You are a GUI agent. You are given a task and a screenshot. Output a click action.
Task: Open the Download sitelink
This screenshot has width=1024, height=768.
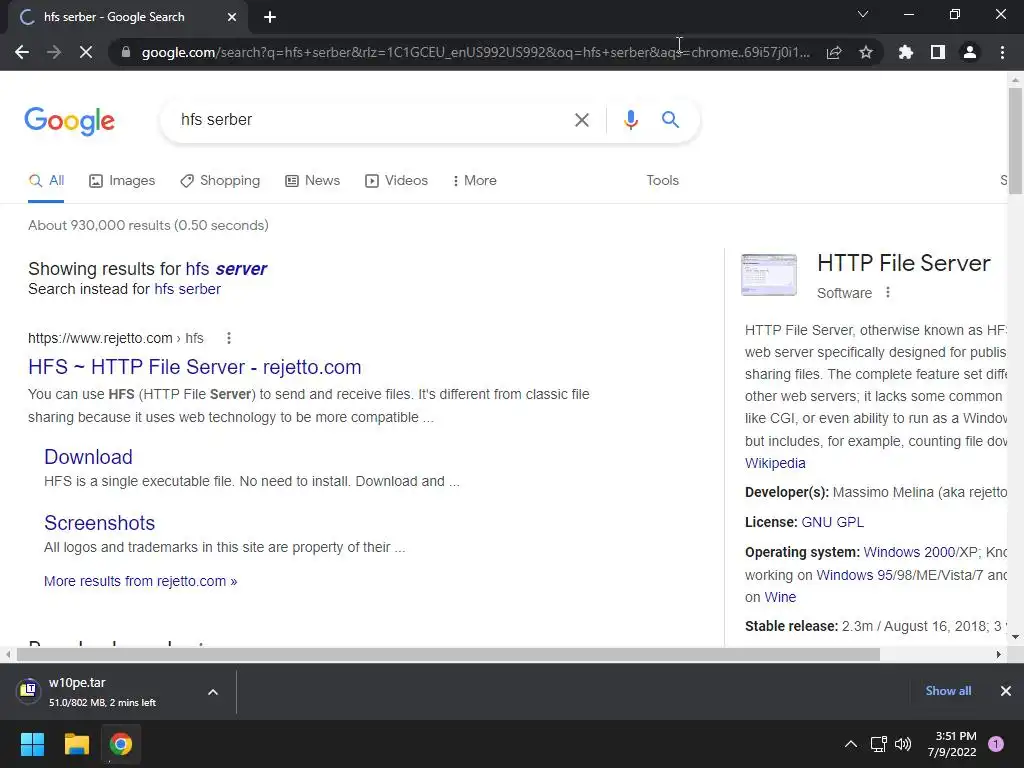click(88, 457)
